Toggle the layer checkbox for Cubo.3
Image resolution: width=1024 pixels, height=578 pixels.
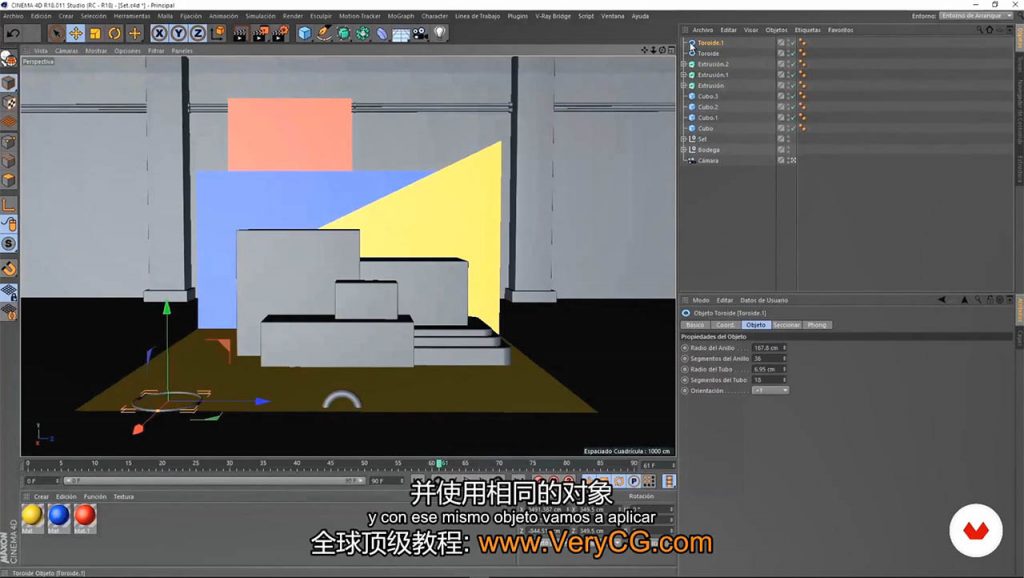click(781, 96)
